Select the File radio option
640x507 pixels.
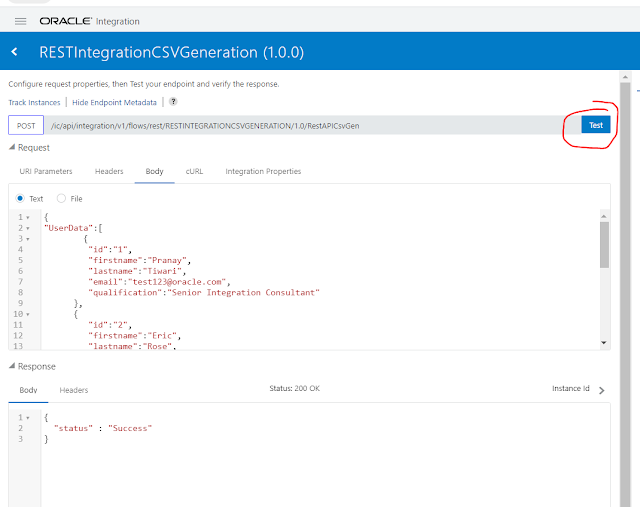pos(61,198)
